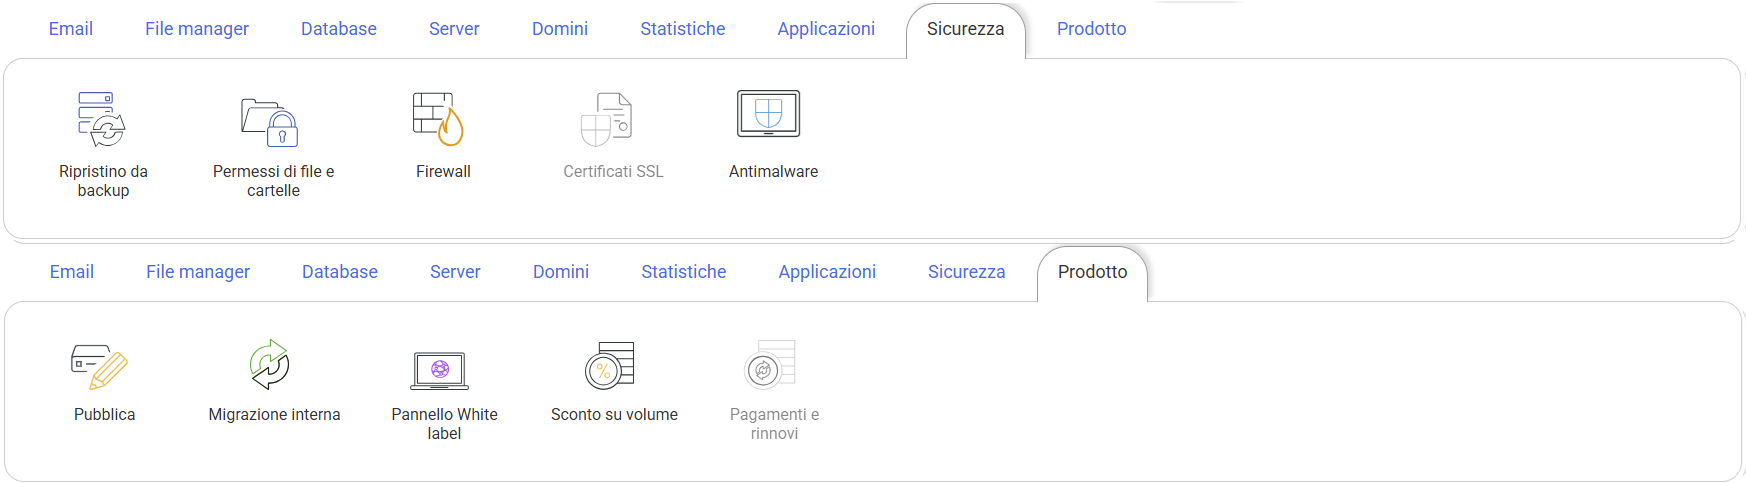
Task: Click the Pubblica card-and-pencil icon
Action: [100, 366]
